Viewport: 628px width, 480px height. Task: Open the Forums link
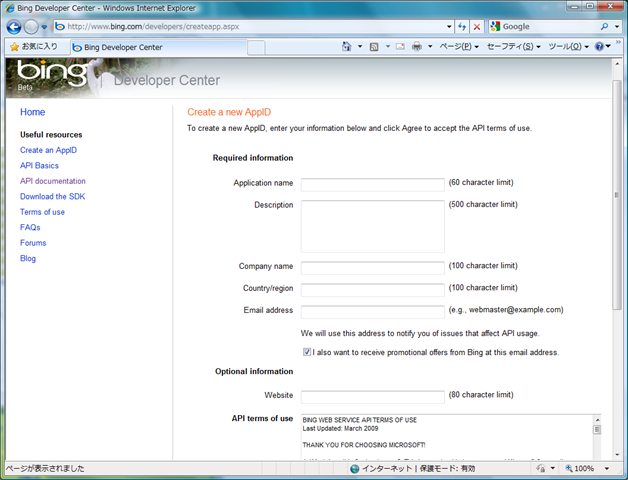33,243
